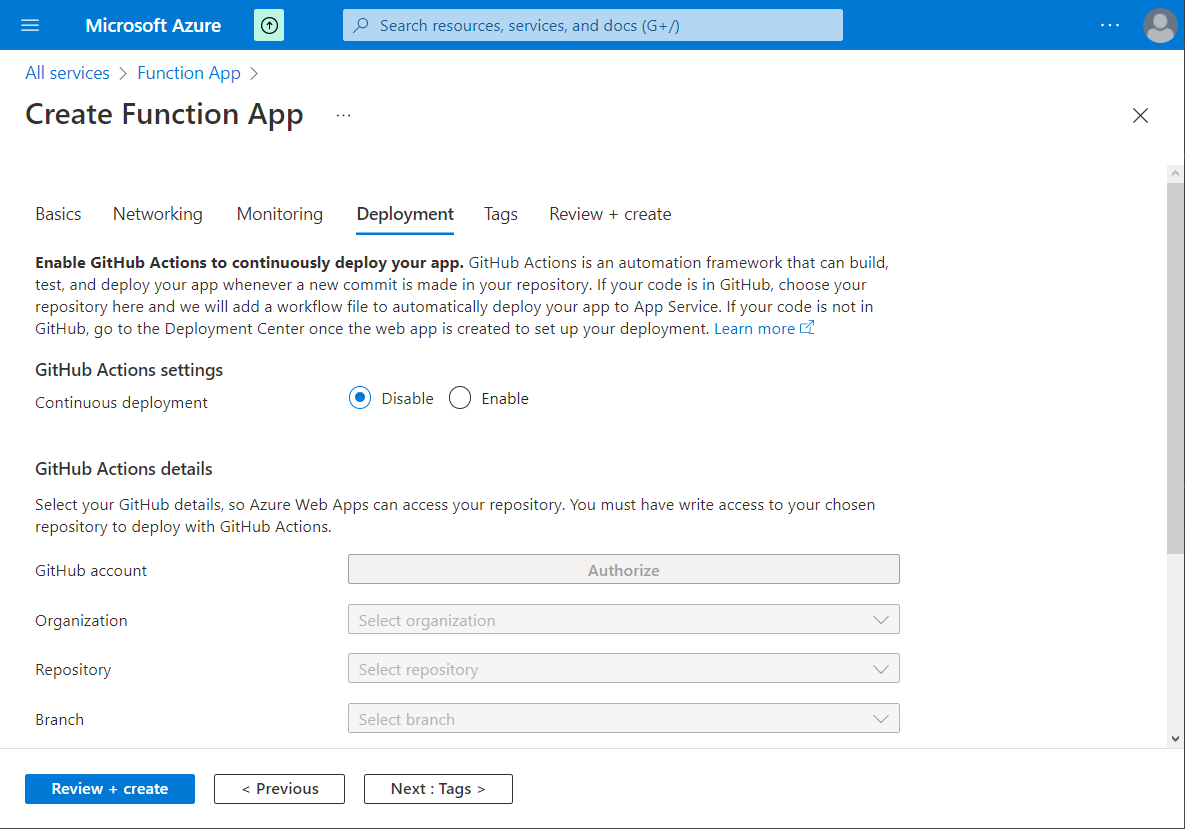Expand the Select branch dropdown
The height and width of the screenshot is (829, 1185).
pyautogui.click(x=623, y=719)
